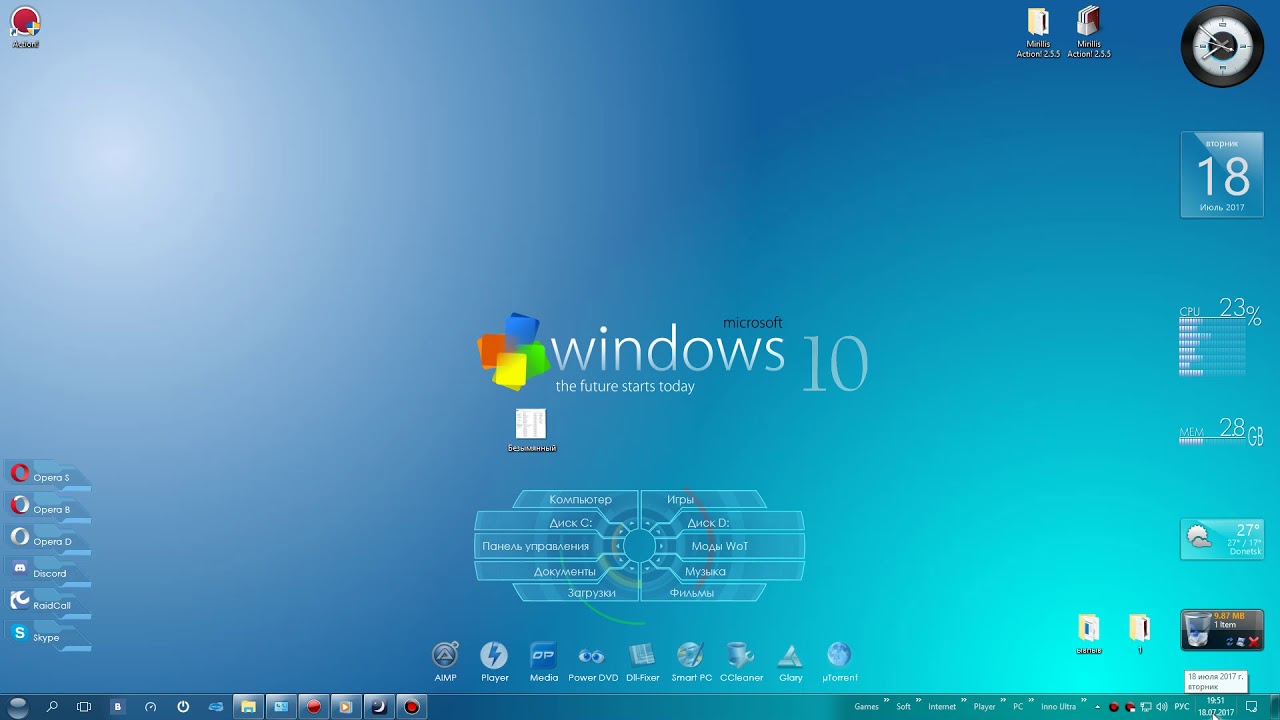Open Диск C: in the circular menu

tap(570, 523)
